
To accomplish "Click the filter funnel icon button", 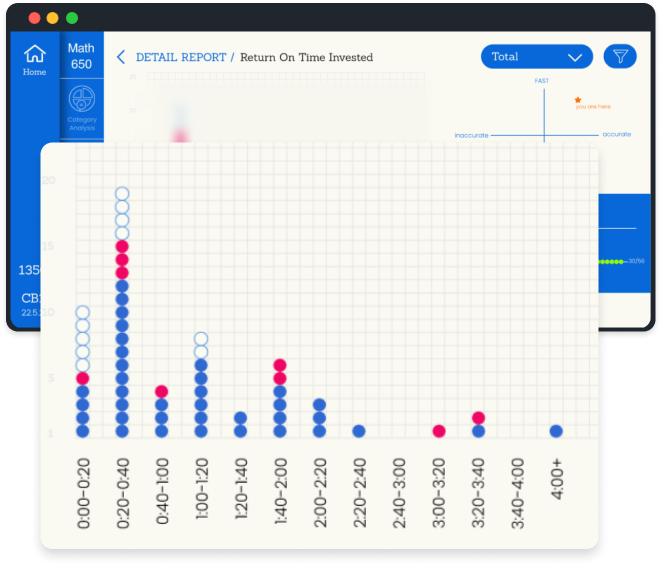I will click(620, 57).
